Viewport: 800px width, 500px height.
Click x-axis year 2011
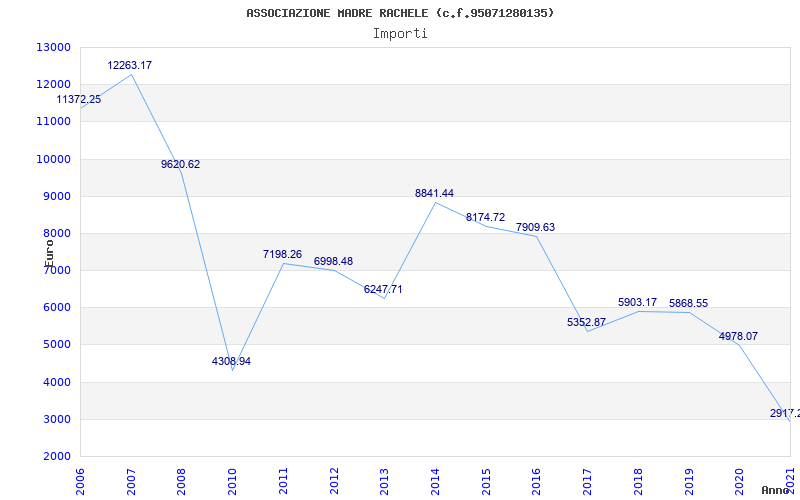283,482
